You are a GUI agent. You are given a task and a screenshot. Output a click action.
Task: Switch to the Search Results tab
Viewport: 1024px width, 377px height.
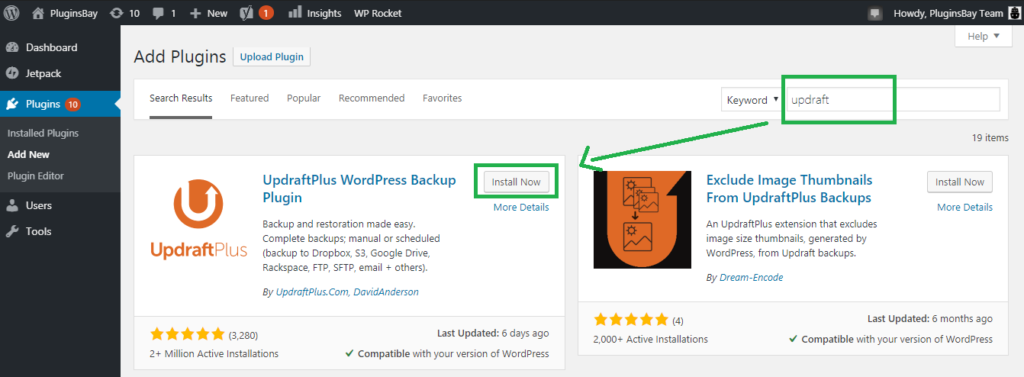181,98
